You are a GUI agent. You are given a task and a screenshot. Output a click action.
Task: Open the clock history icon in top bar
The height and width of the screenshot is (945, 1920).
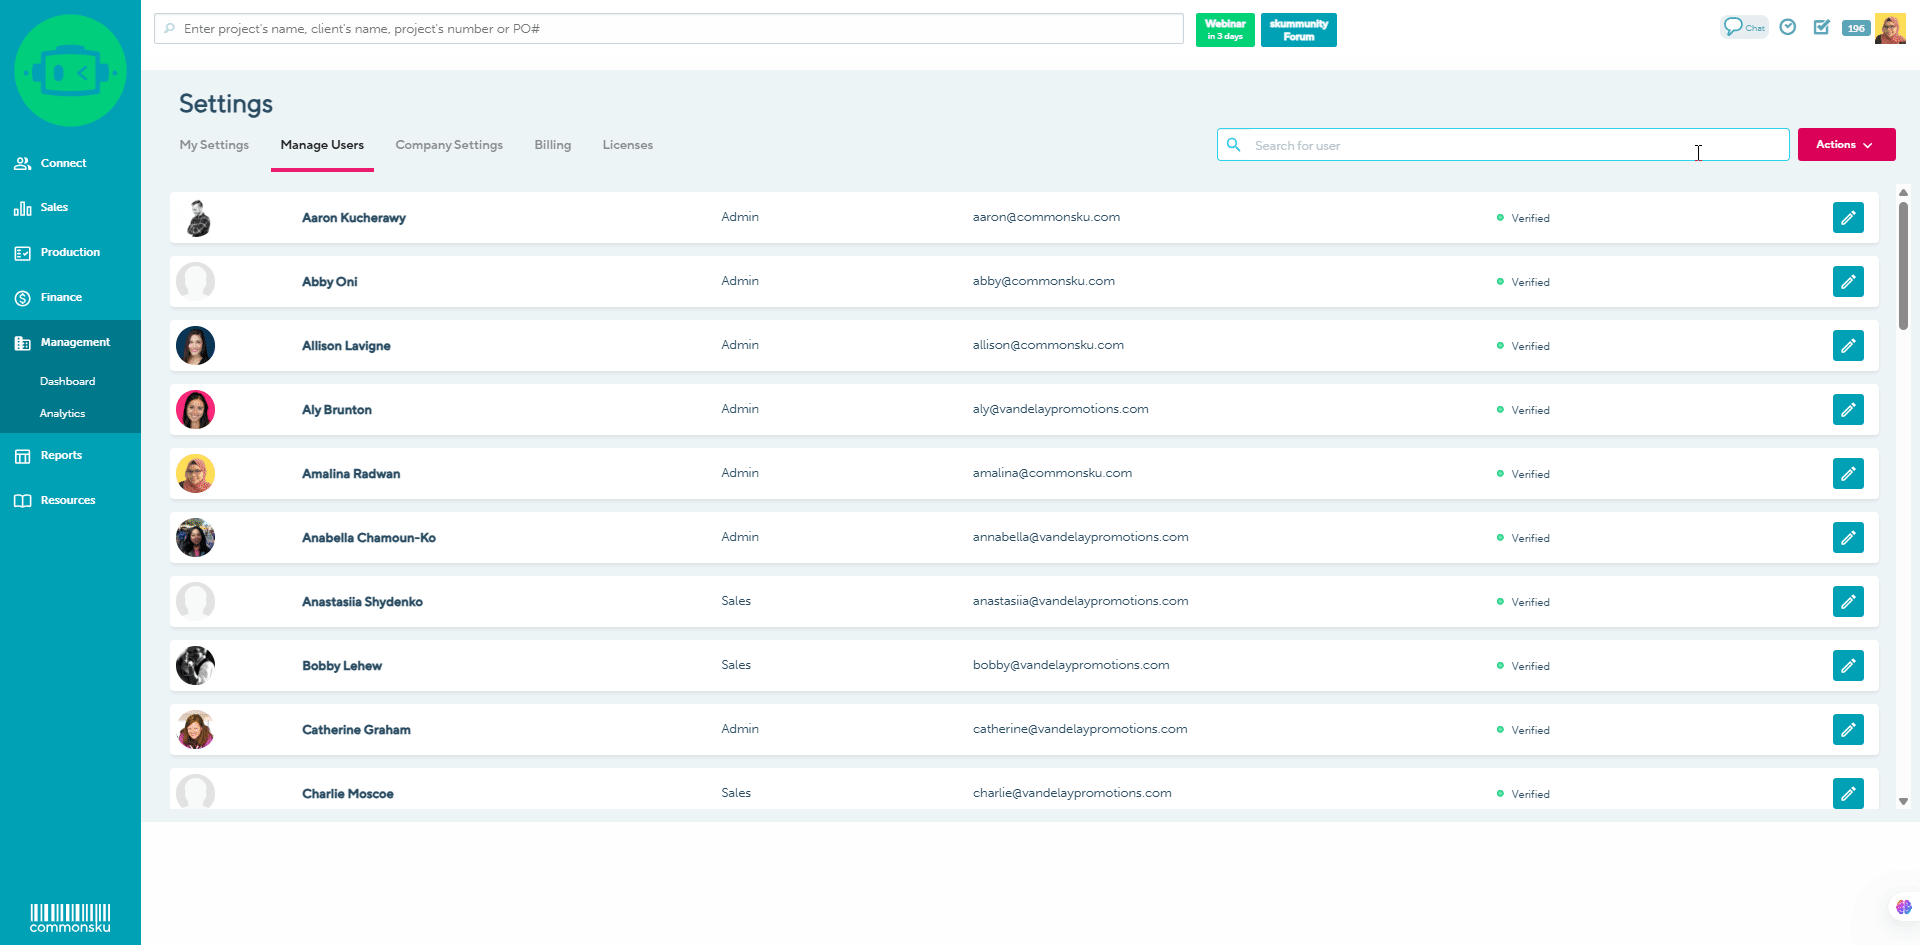[1789, 27]
